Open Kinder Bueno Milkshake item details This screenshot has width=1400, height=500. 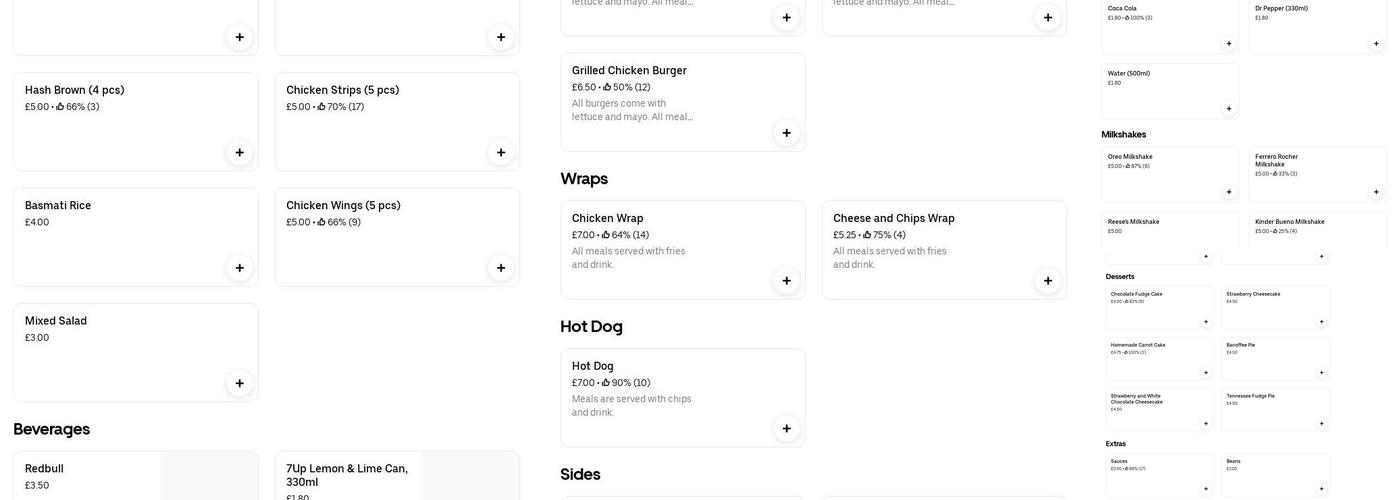1290,222
